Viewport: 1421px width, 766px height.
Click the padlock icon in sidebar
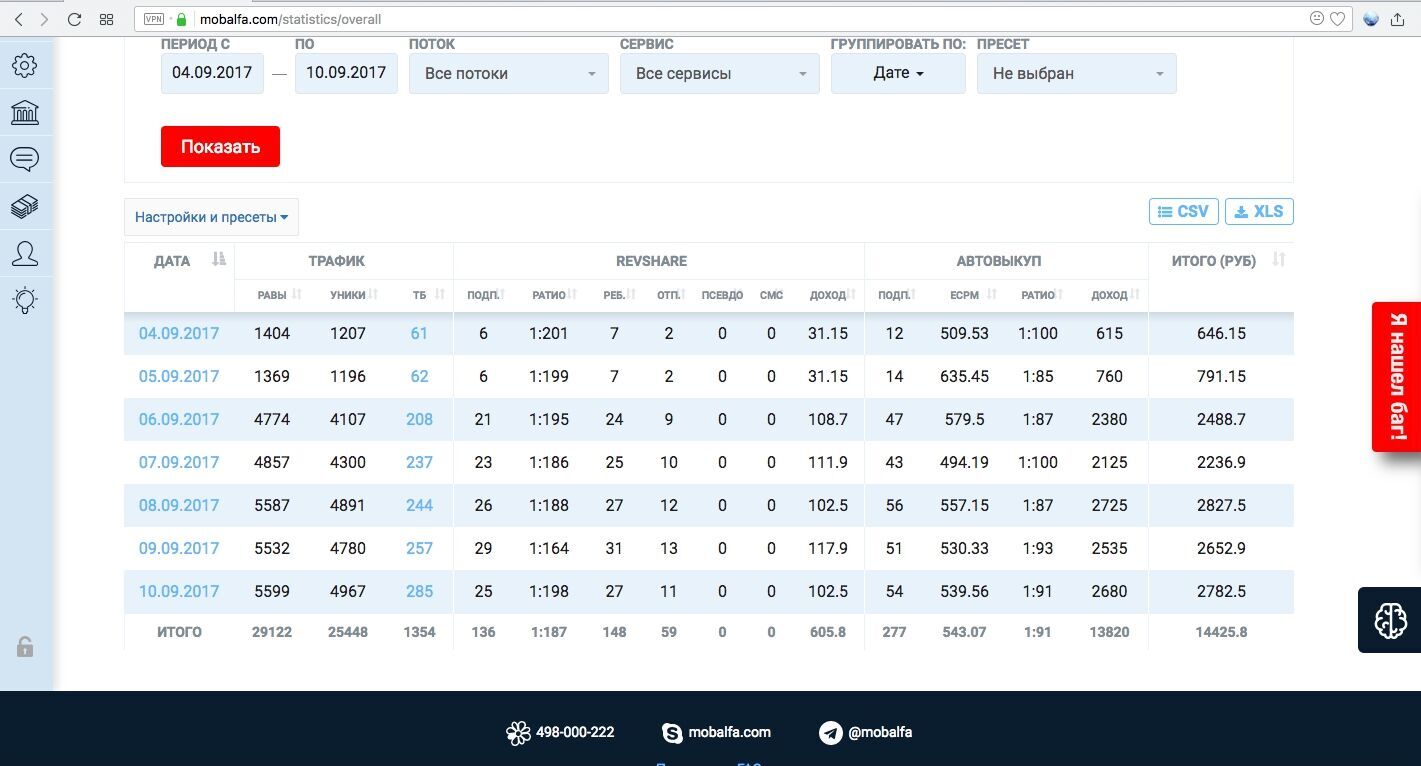click(25, 647)
